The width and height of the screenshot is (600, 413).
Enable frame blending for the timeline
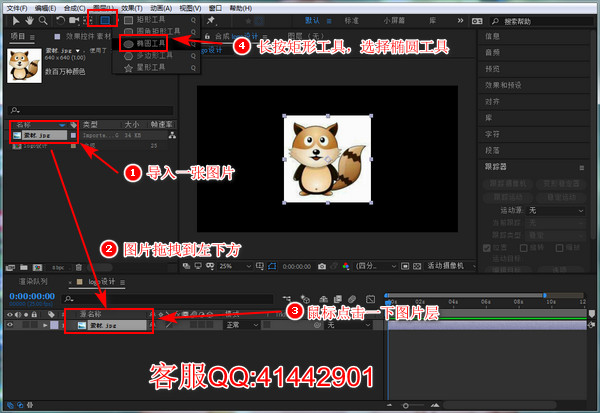[338, 299]
